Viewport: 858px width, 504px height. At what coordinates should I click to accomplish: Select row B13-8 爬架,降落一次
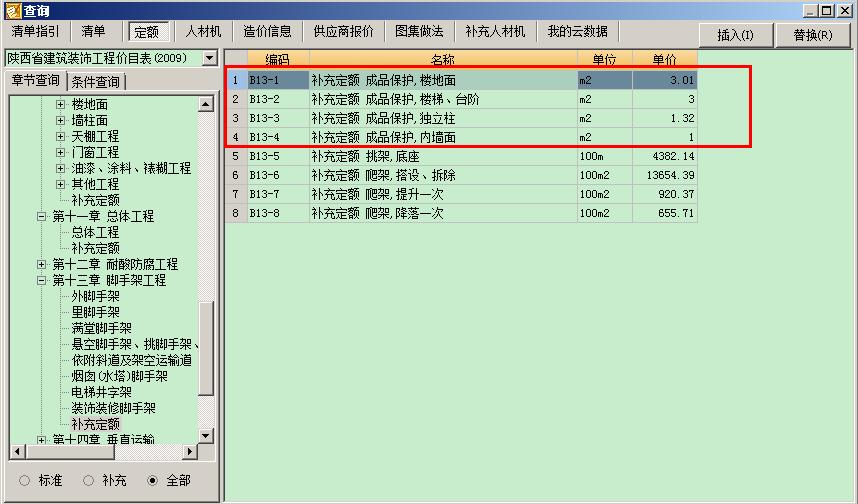[x=461, y=213]
